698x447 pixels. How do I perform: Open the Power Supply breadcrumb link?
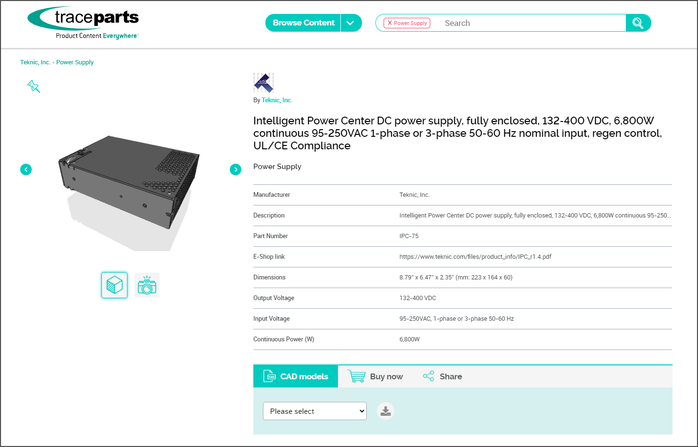pyautogui.click(x=76, y=62)
